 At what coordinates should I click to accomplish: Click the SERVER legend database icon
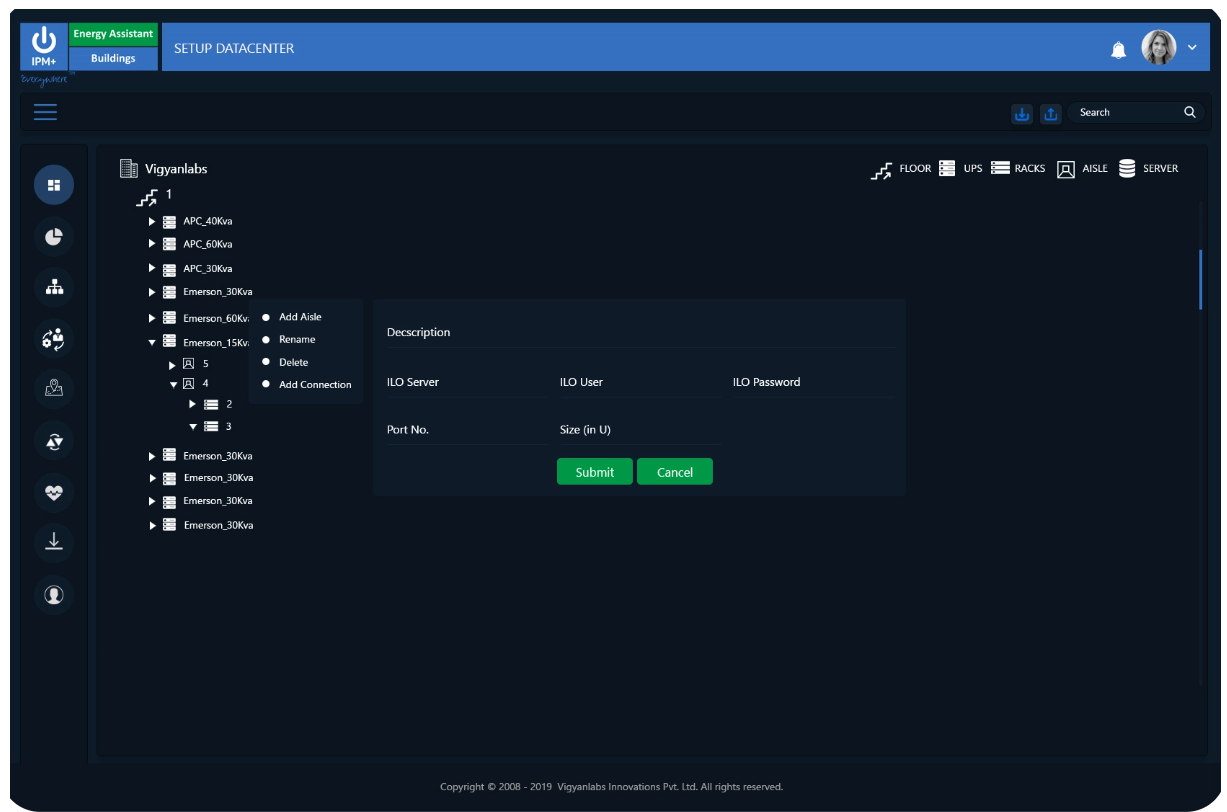point(1127,168)
